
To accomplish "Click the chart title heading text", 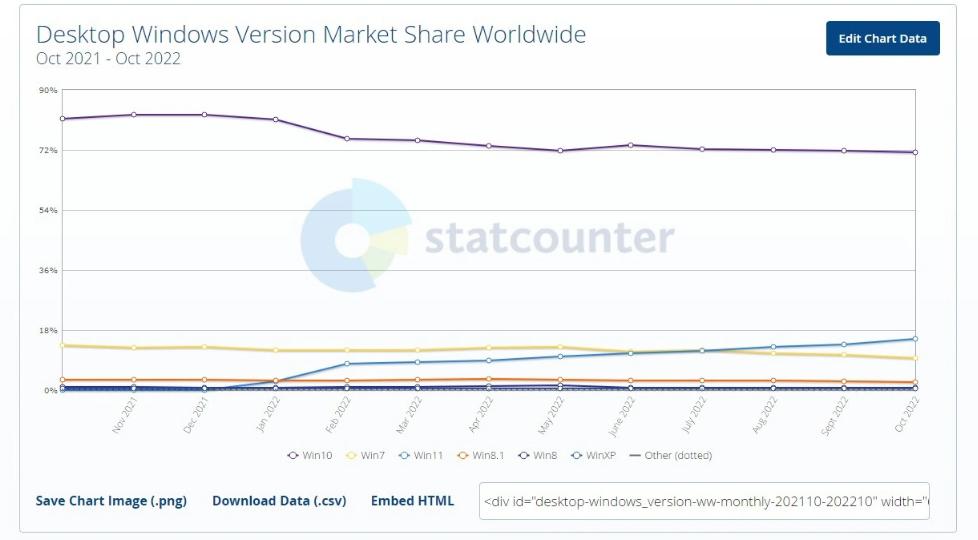I will pyautogui.click(x=311, y=35).
